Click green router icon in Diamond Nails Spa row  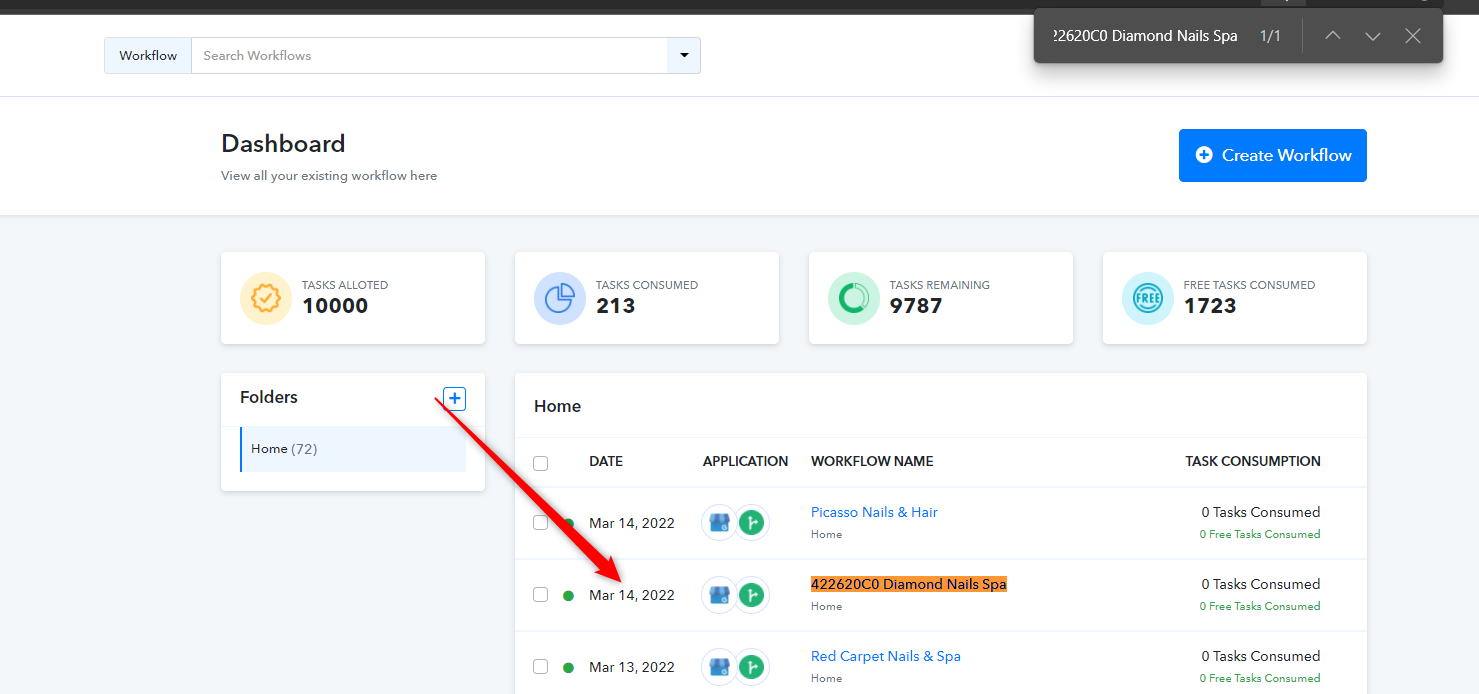coord(752,594)
